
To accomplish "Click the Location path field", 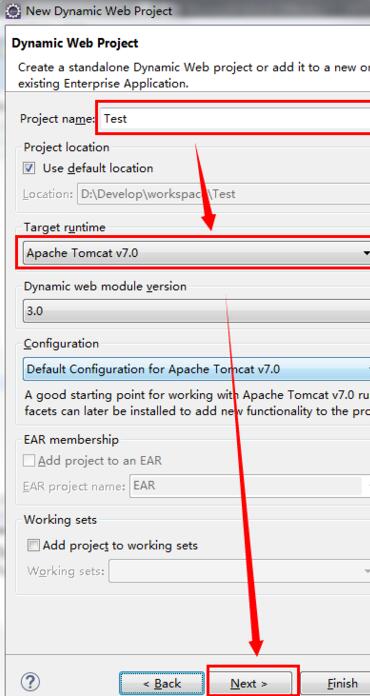I will [224, 194].
